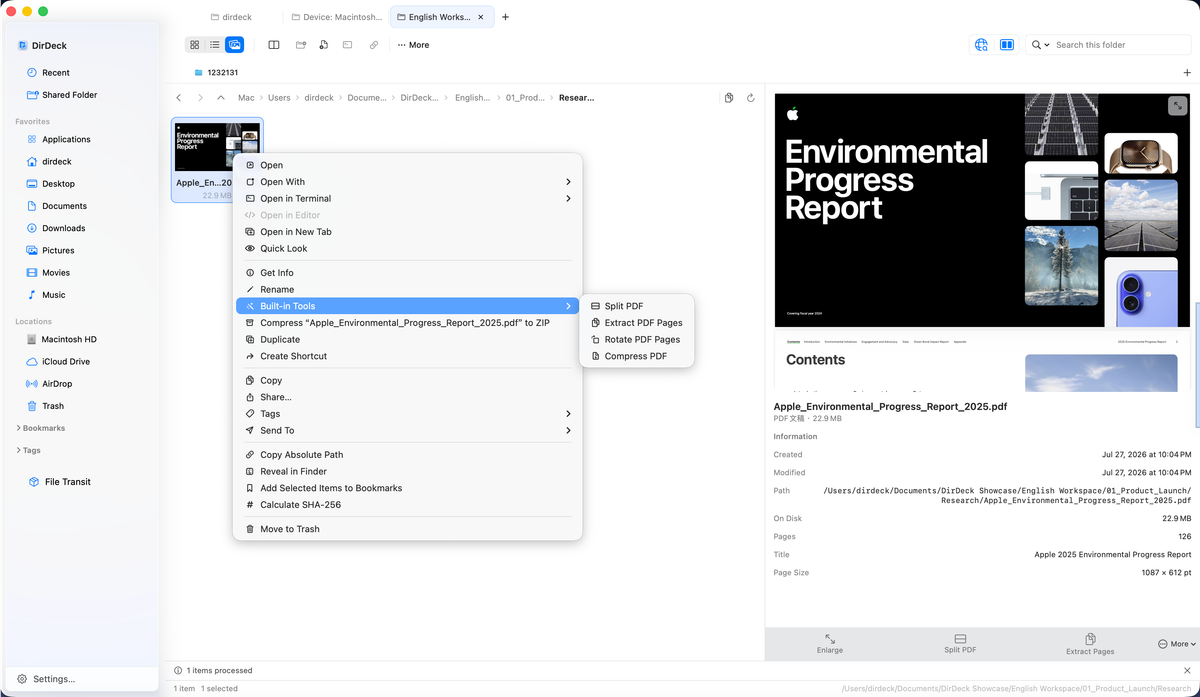
Task: Go back with the left arrow
Action: coord(178,98)
